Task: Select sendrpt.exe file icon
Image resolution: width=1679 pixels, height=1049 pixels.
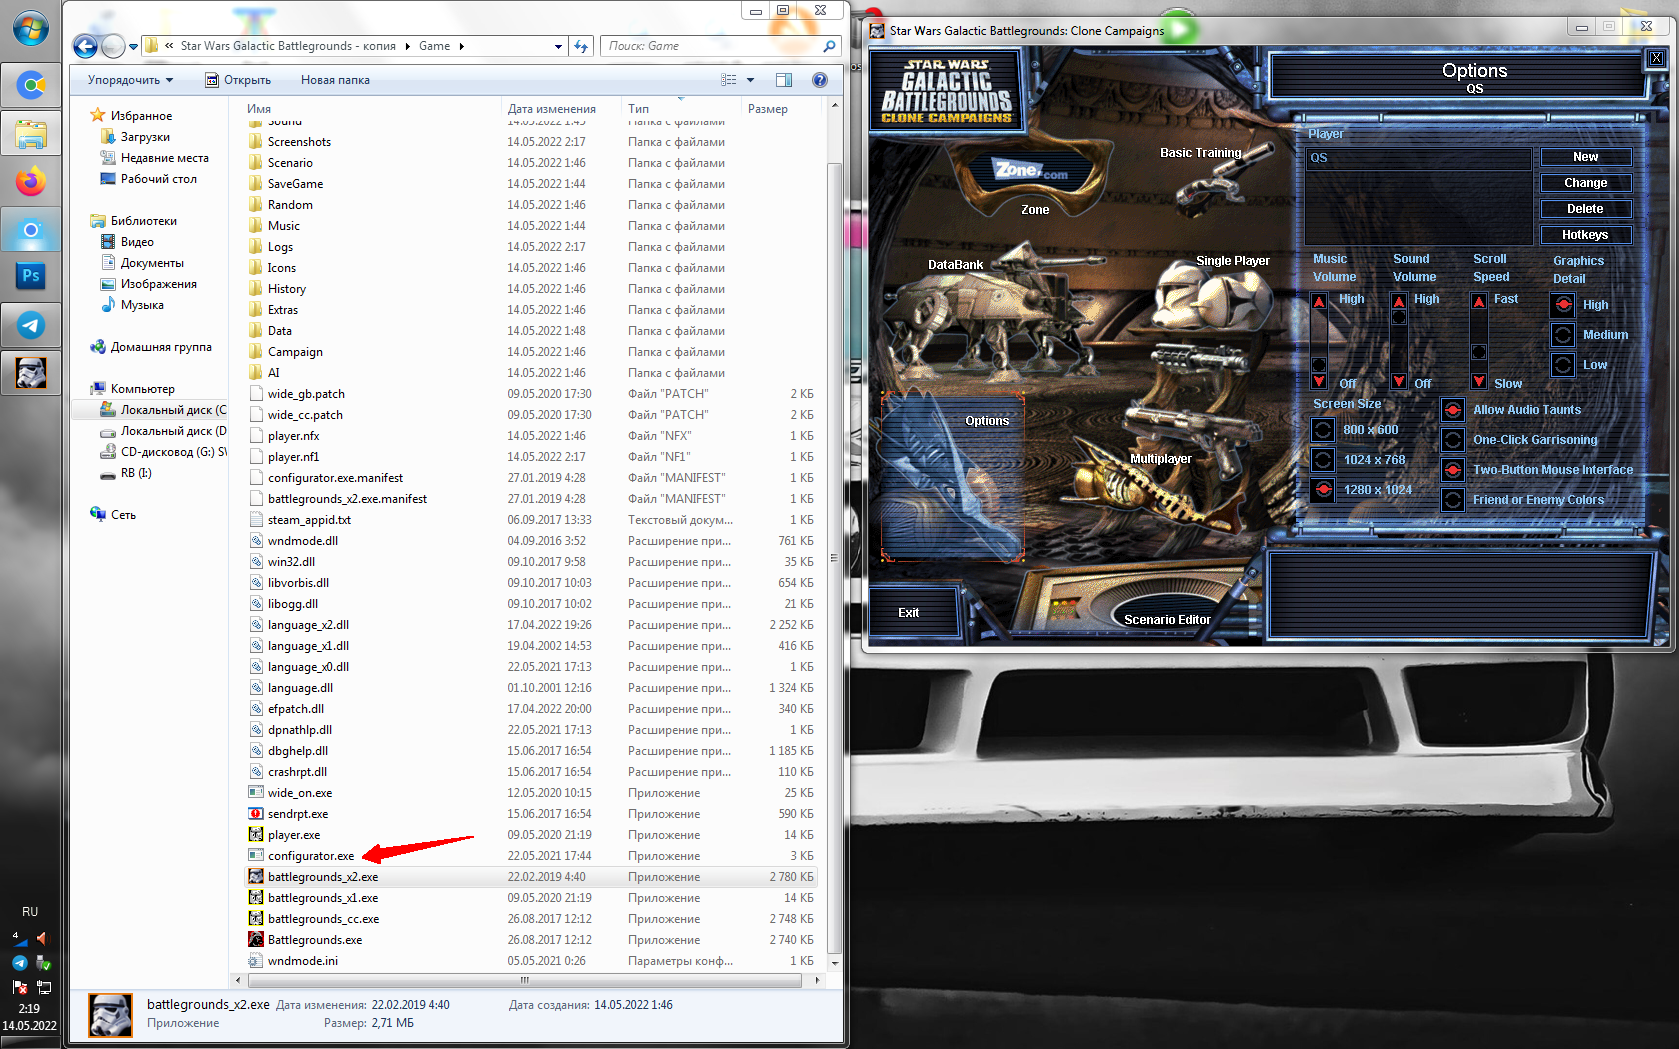Action: click(x=256, y=814)
